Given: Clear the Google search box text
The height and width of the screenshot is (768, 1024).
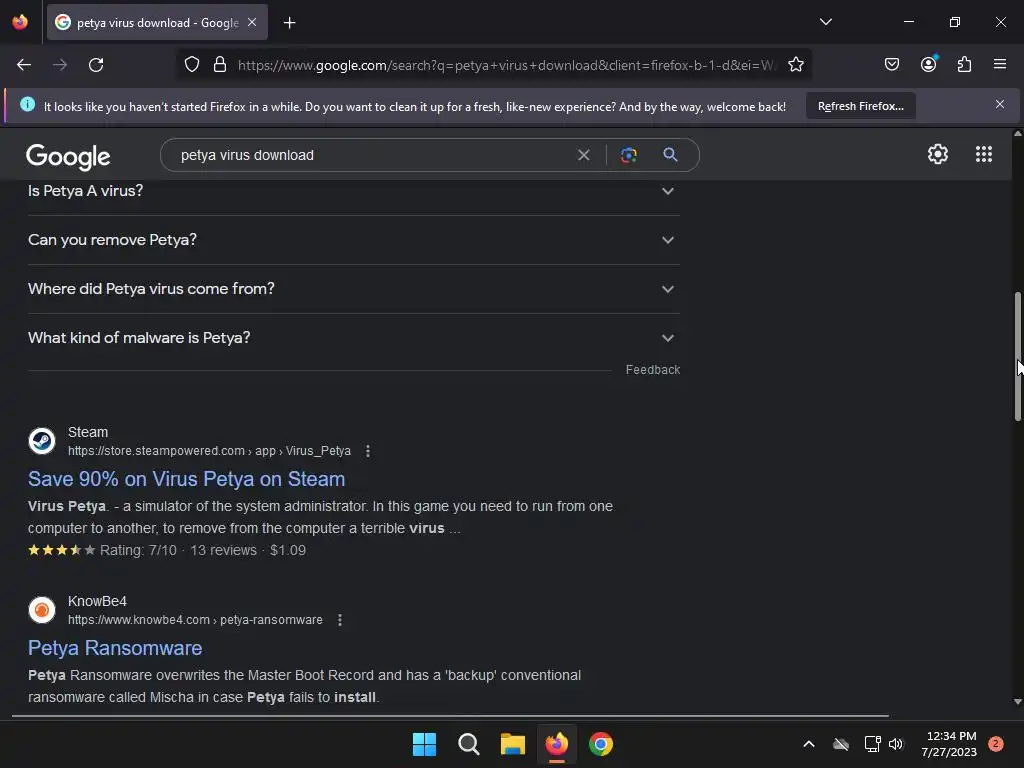Looking at the screenshot, I should click(x=583, y=155).
